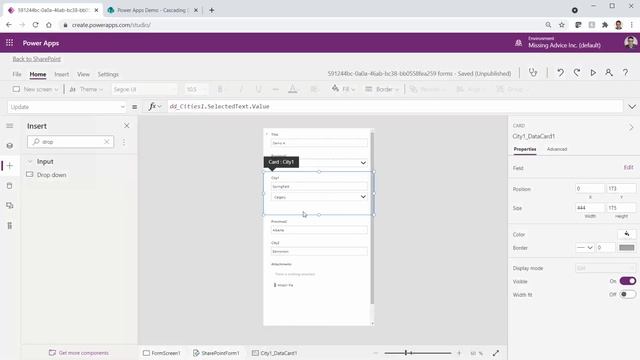
Task: Open the Update property dropdown
Action: coord(67,107)
